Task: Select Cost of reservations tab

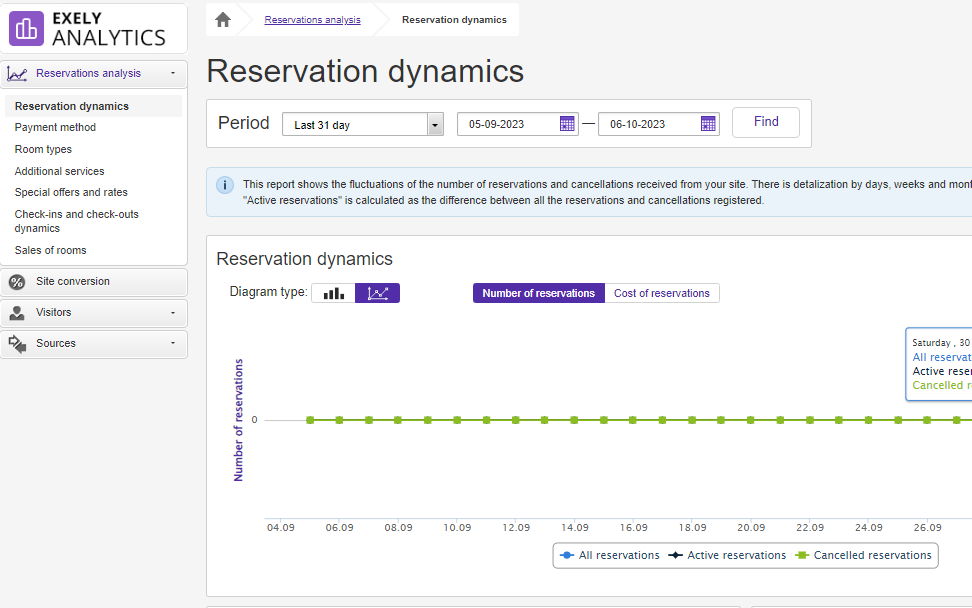Action: [661, 293]
